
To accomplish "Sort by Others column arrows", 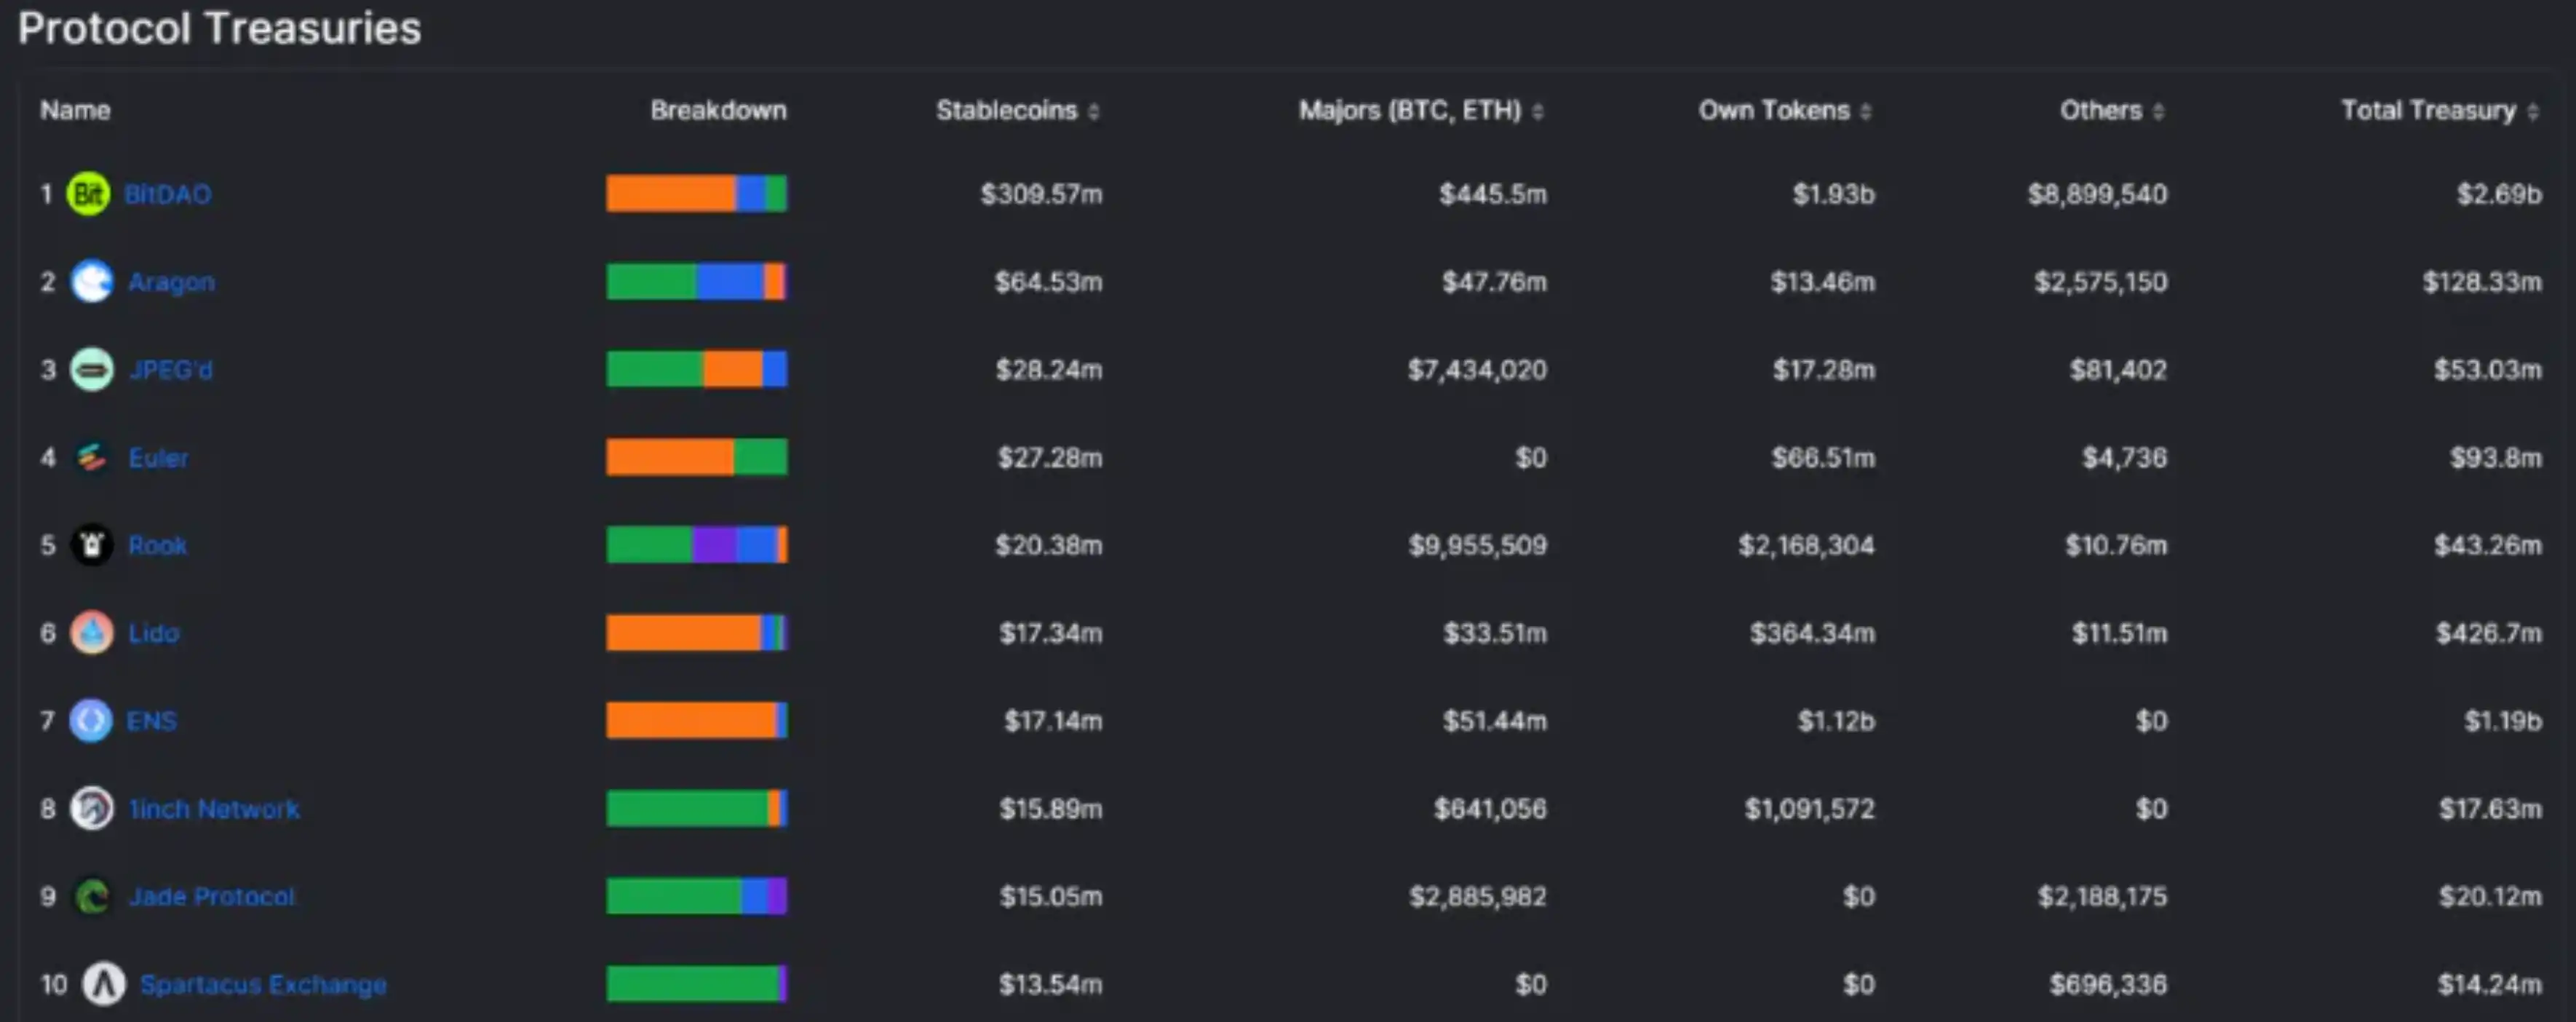I will click(2158, 111).
